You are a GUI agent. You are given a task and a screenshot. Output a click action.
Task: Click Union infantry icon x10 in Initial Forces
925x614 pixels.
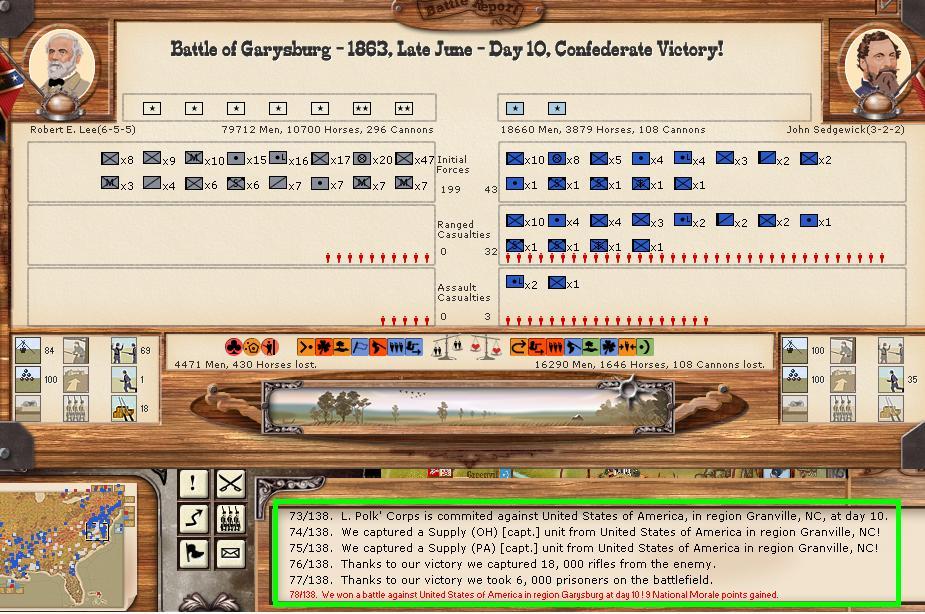pyautogui.click(x=515, y=159)
